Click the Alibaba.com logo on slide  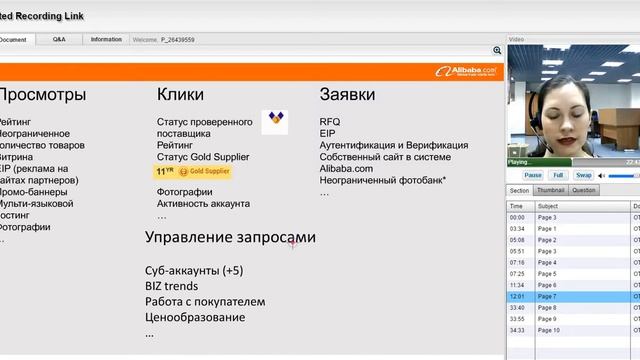click(466, 71)
